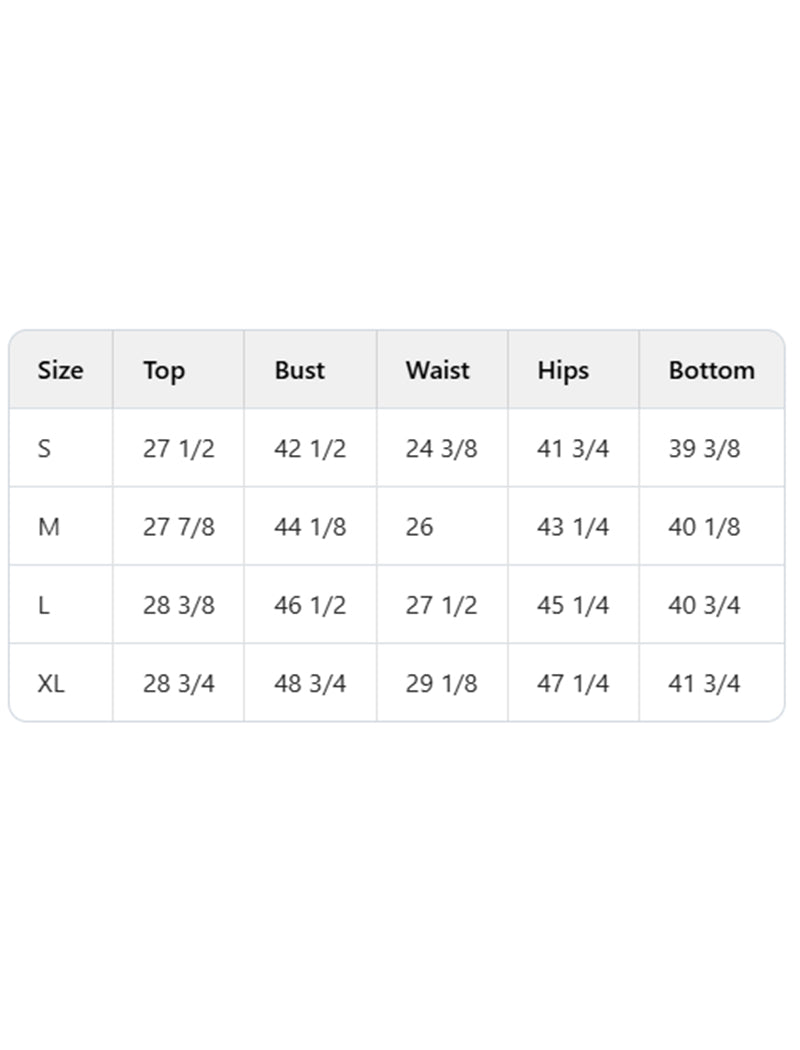Click the Top column header
The image size is (800, 1050).
(x=164, y=370)
